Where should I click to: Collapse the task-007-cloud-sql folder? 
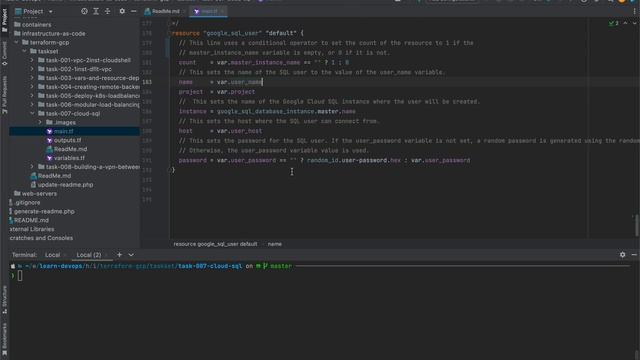[32, 113]
